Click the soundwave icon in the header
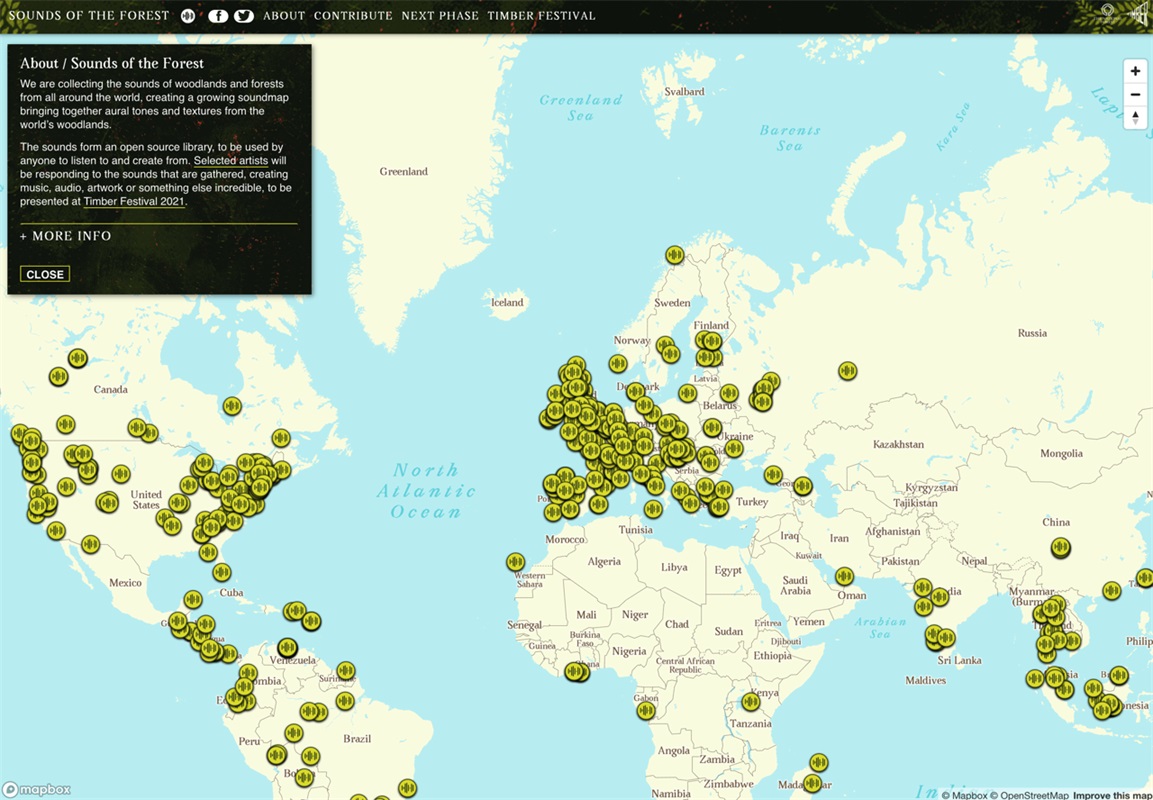This screenshot has height=800, width=1153. (189, 16)
